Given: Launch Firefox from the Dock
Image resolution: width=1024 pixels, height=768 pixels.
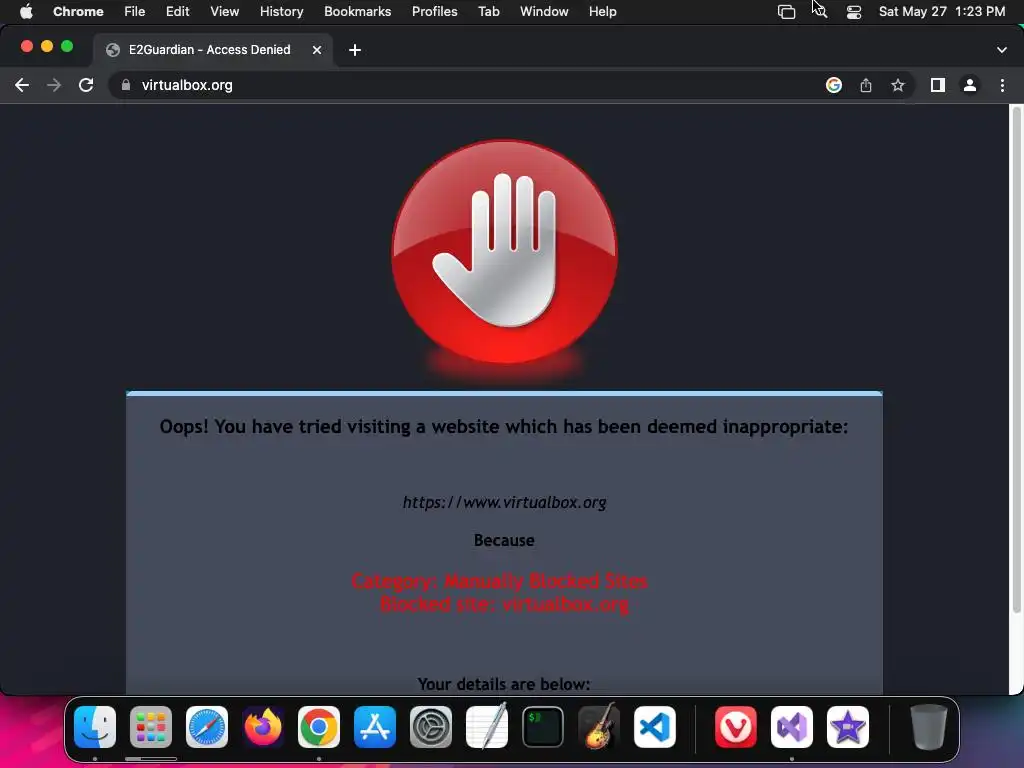Looking at the screenshot, I should [x=263, y=727].
